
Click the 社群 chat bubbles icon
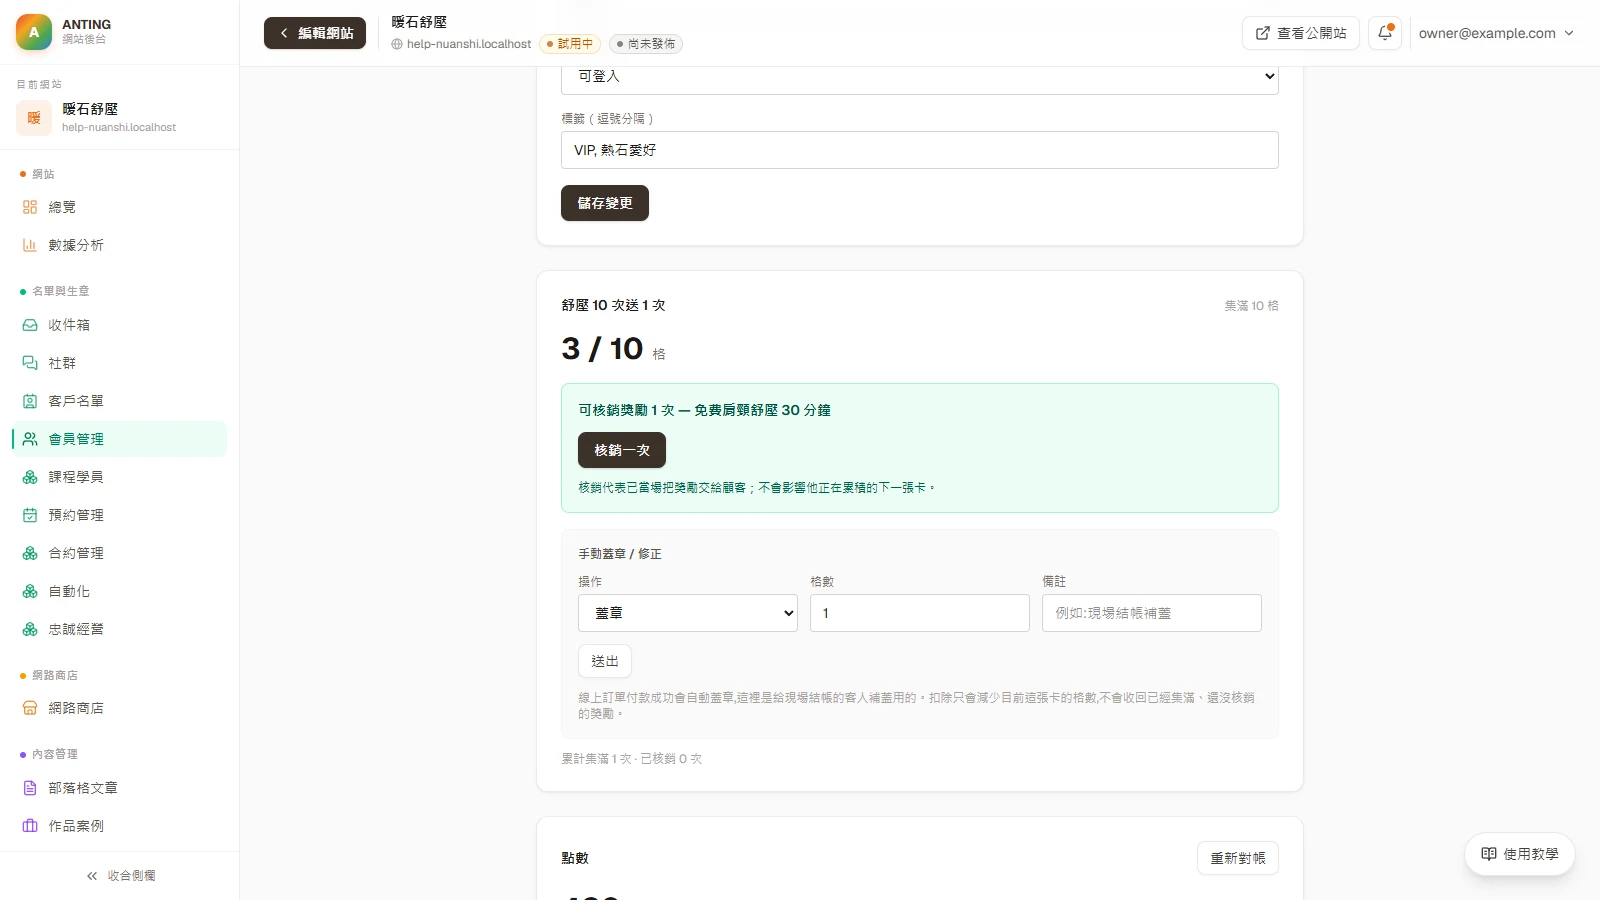pyautogui.click(x=30, y=363)
